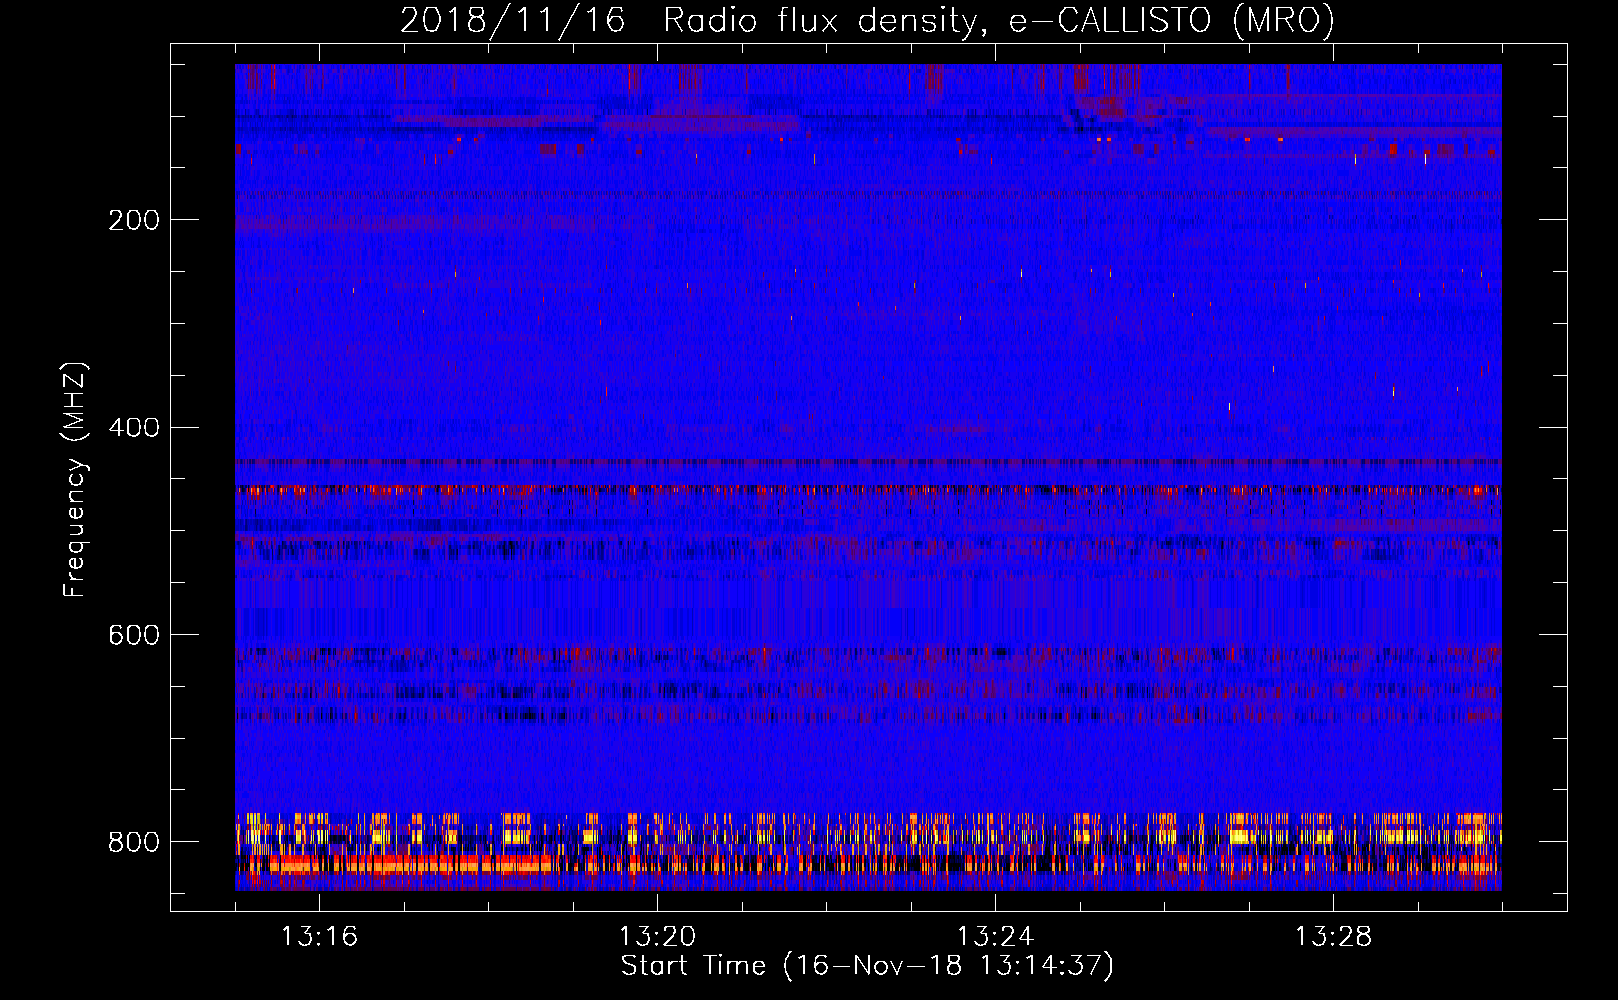Click the 13:20 time tick label
The height and width of the screenshot is (1000, 1618).
tap(657, 937)
